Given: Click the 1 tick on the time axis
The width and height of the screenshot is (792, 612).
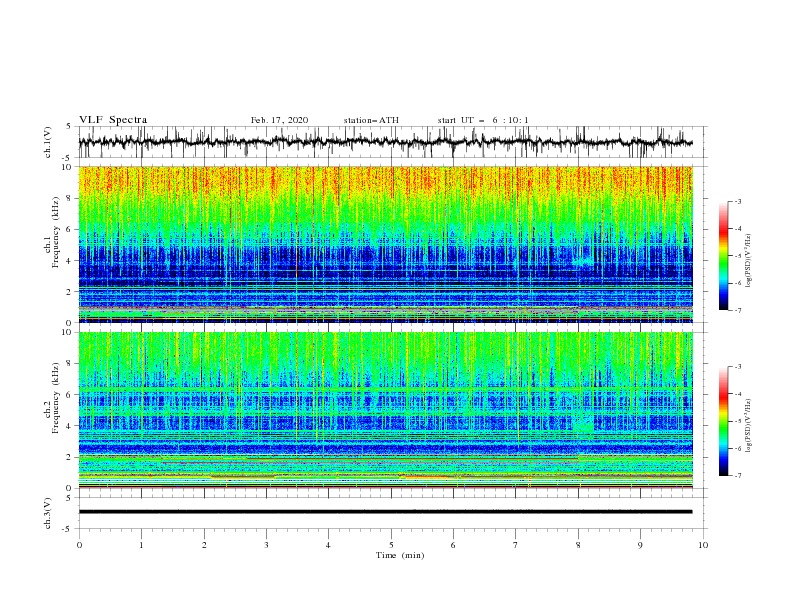Looking at the screenshot, I should click(x=141, y=545).
